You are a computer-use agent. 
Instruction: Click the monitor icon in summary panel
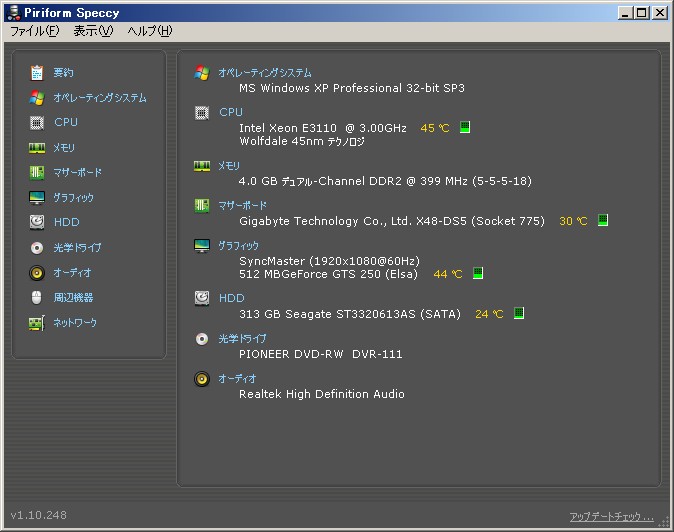(x=202, y=246)
